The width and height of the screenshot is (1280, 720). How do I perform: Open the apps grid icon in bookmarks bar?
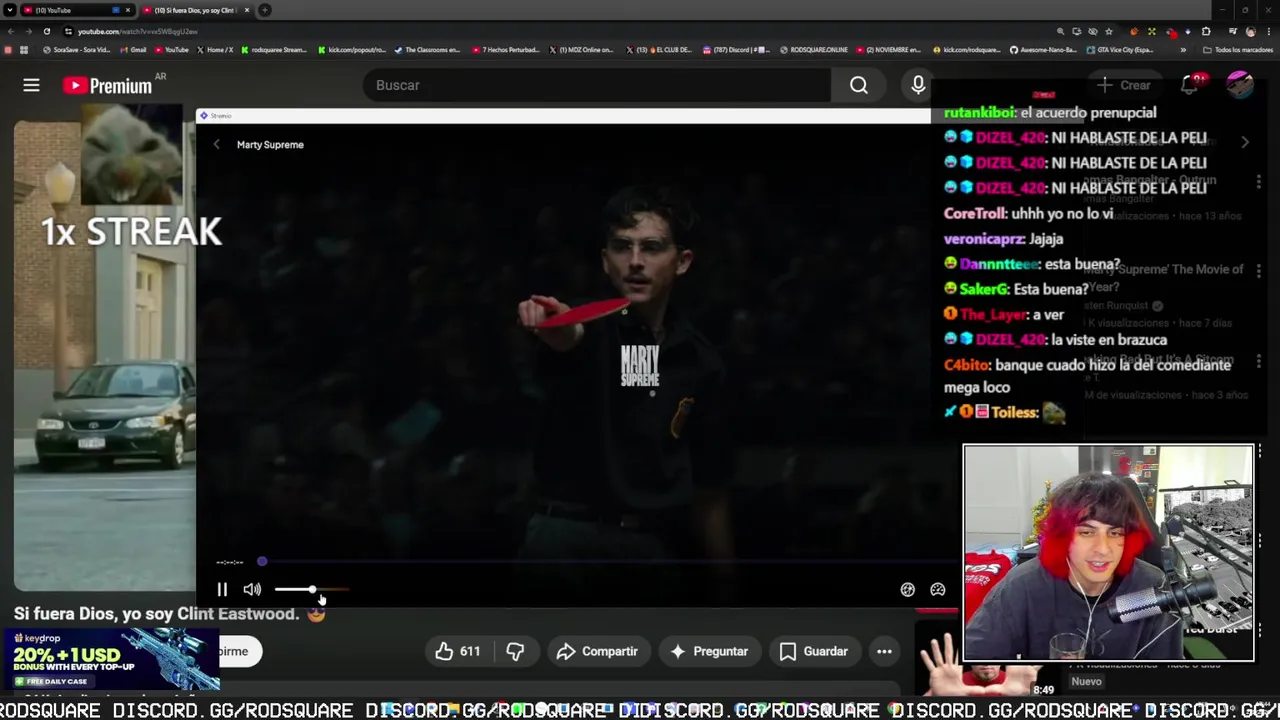(23, 49)
